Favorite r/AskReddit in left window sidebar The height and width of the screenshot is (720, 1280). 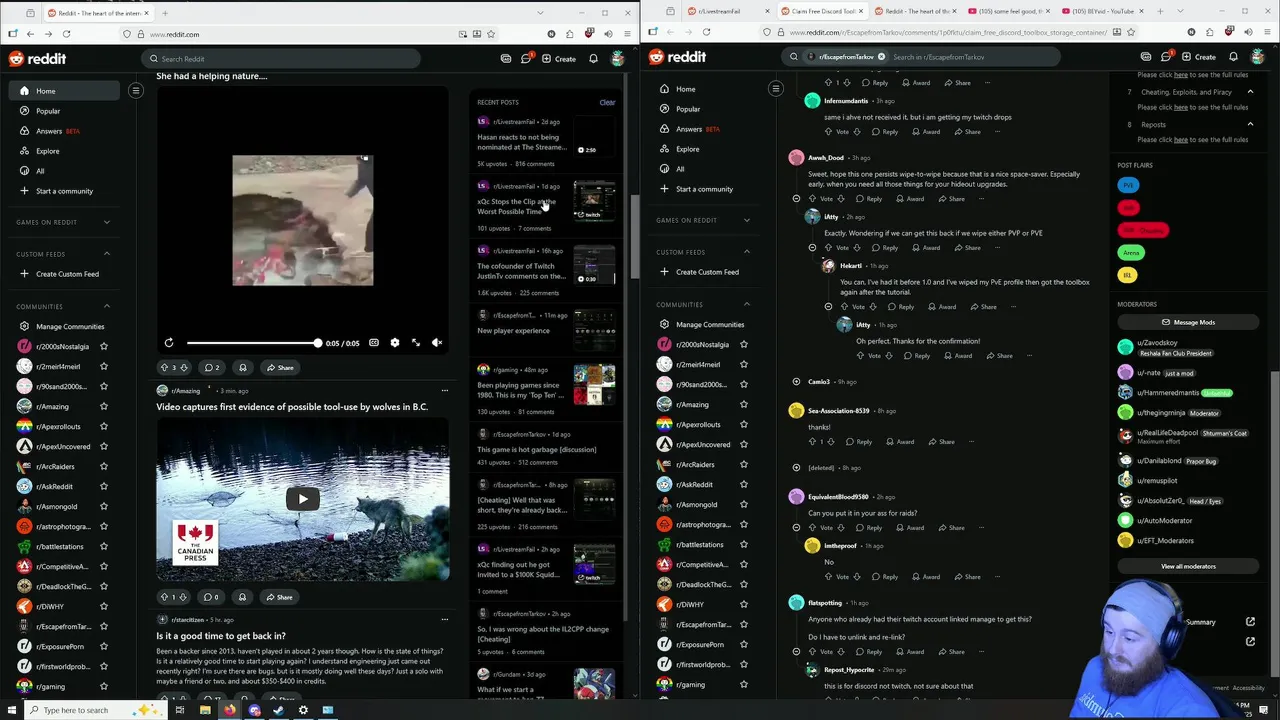[x=103, y=487]
